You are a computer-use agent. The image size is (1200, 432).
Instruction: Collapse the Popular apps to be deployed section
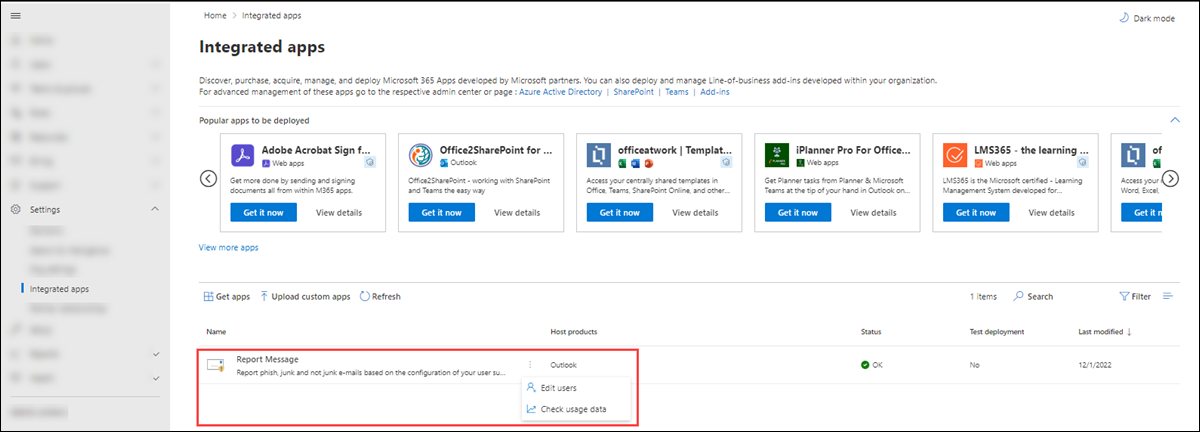tap(1174, 119)
